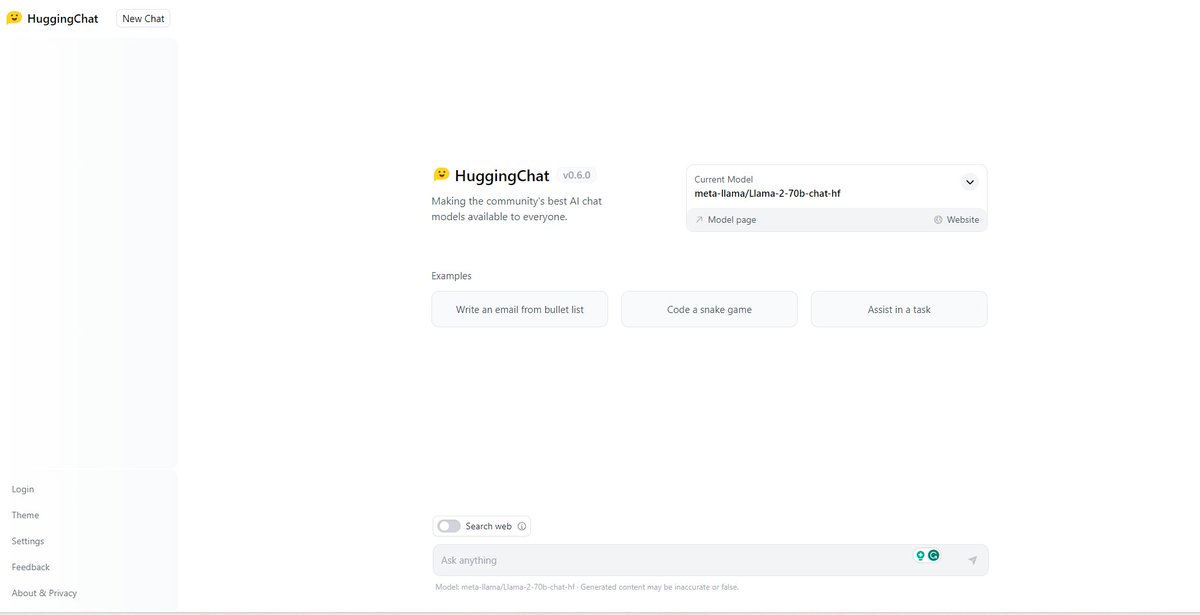Click the Search web info icon
This screenshot has width=1200, height=615.
[x=522, y=526]
